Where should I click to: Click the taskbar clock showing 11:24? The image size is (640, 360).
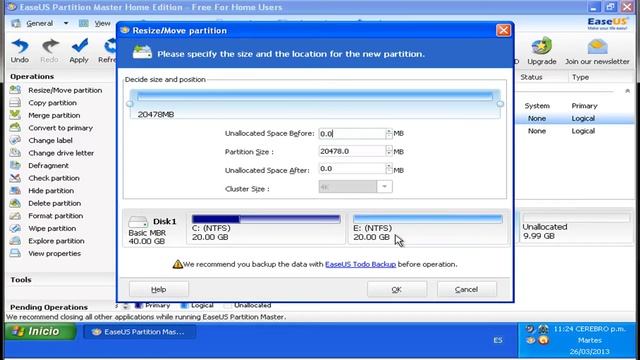pyautogui.click(x=589, y=329)
